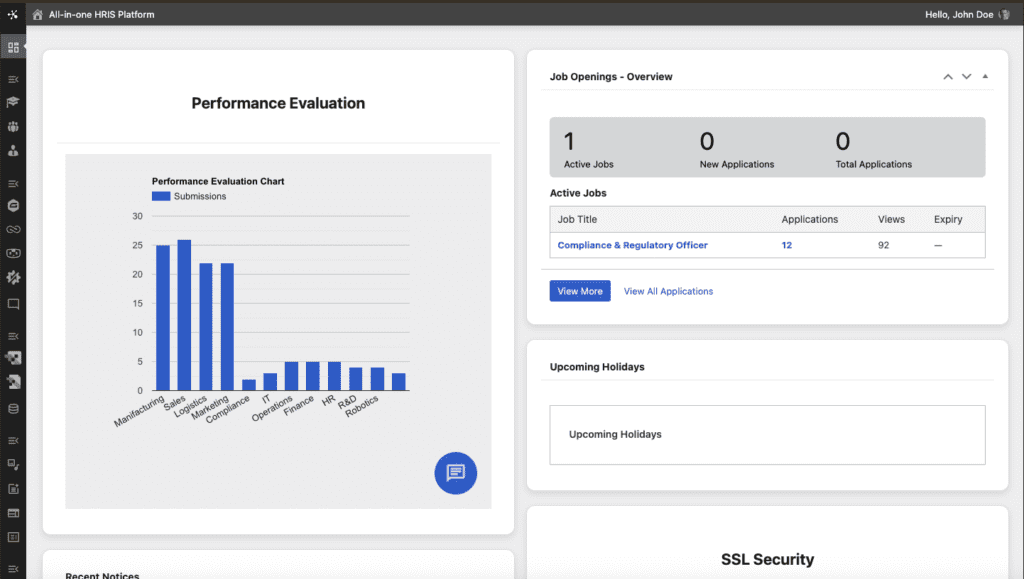This screenshot has width=1024, height=579.
Task: Open Compliance & Regulatory Officer job link
Action: [x=632, y=245]
